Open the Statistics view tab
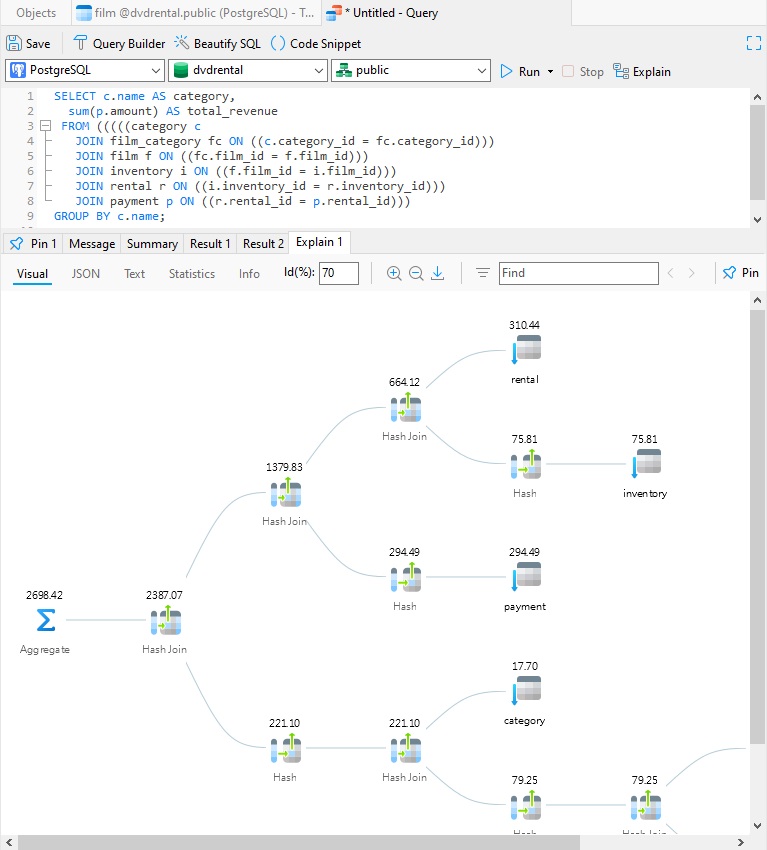 [192, 274]
